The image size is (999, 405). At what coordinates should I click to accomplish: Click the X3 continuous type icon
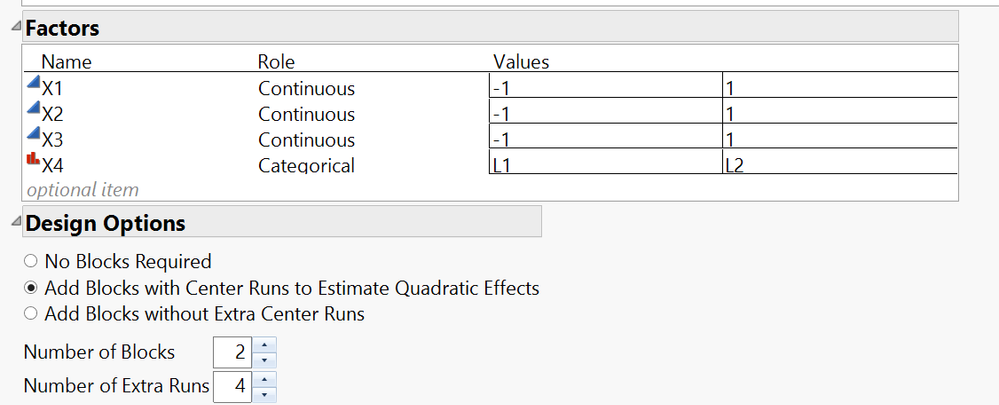[x=32, y=134]
